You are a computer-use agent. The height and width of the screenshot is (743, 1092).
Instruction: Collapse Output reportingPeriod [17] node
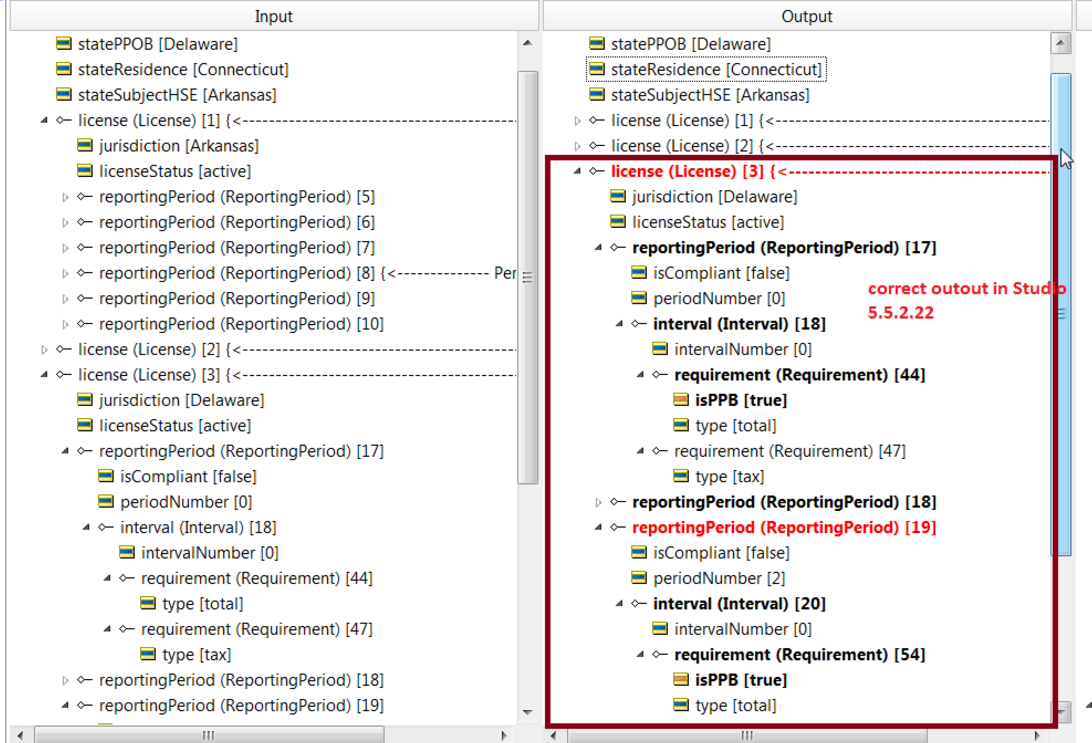point(598,248)
